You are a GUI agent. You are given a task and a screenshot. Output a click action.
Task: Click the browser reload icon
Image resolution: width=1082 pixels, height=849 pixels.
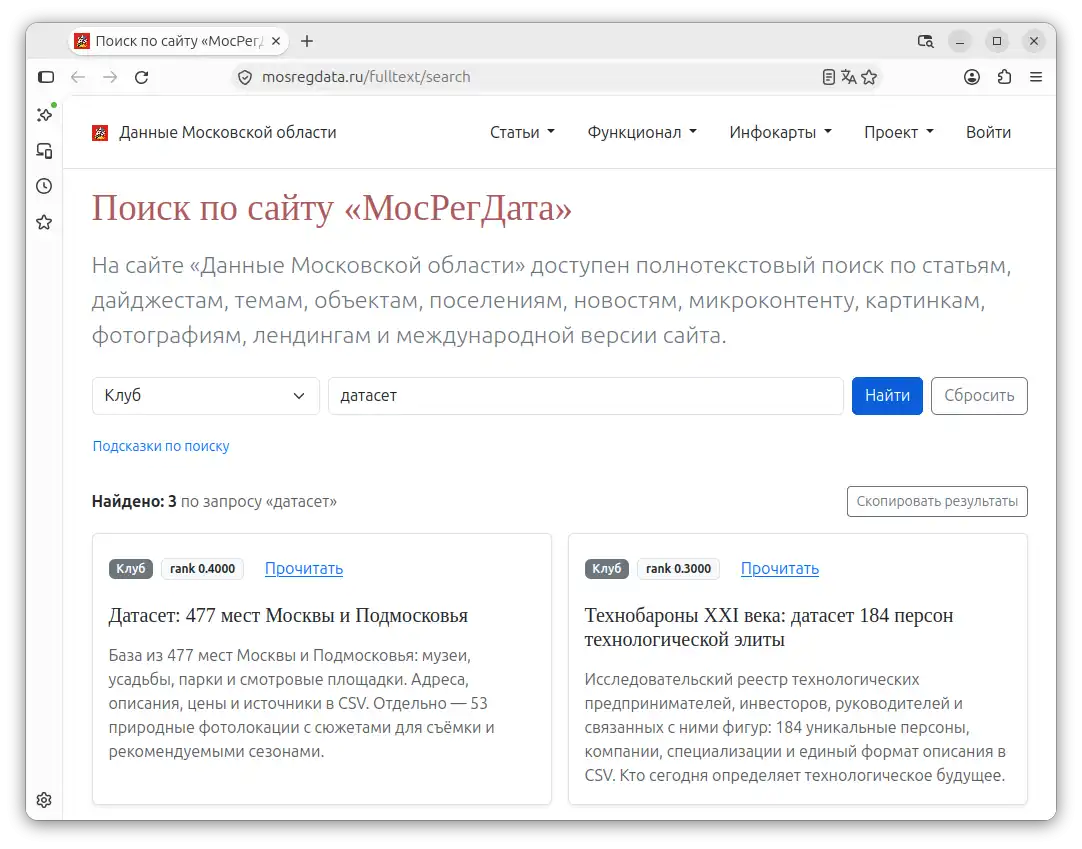[141, 77]
